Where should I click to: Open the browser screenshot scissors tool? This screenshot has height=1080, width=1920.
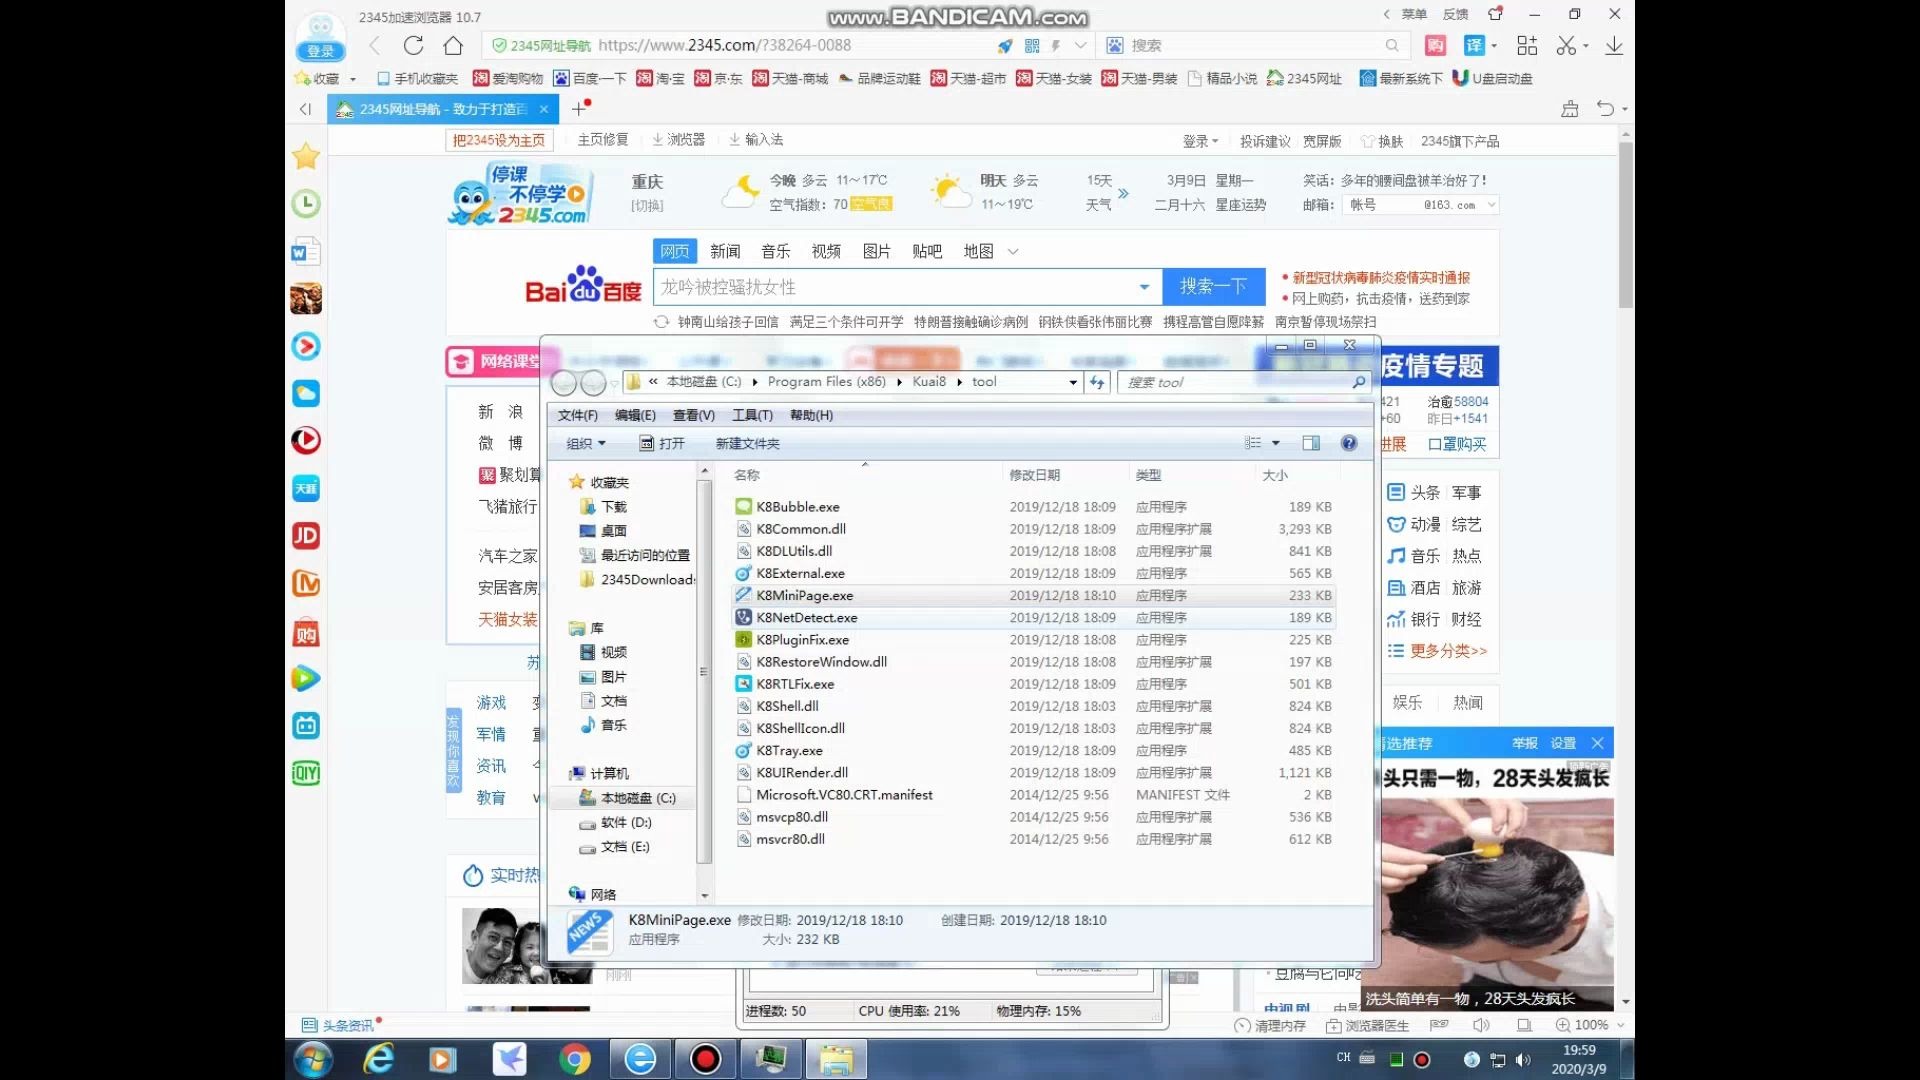(1566, 46)
